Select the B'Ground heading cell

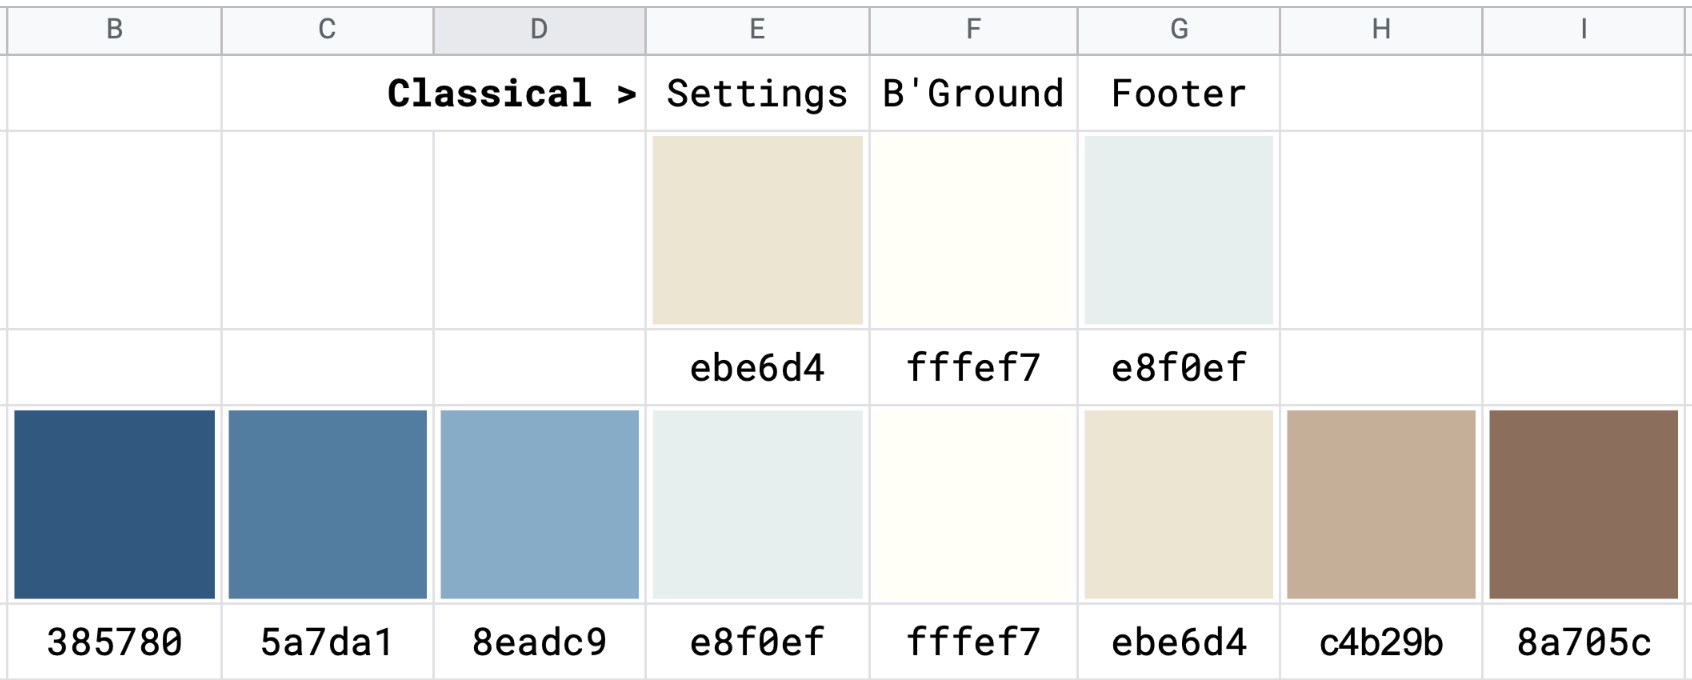[973, 93]
